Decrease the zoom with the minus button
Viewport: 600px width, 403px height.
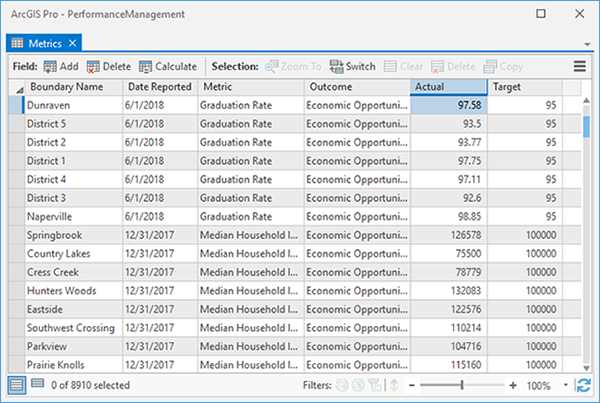(412, 385)
